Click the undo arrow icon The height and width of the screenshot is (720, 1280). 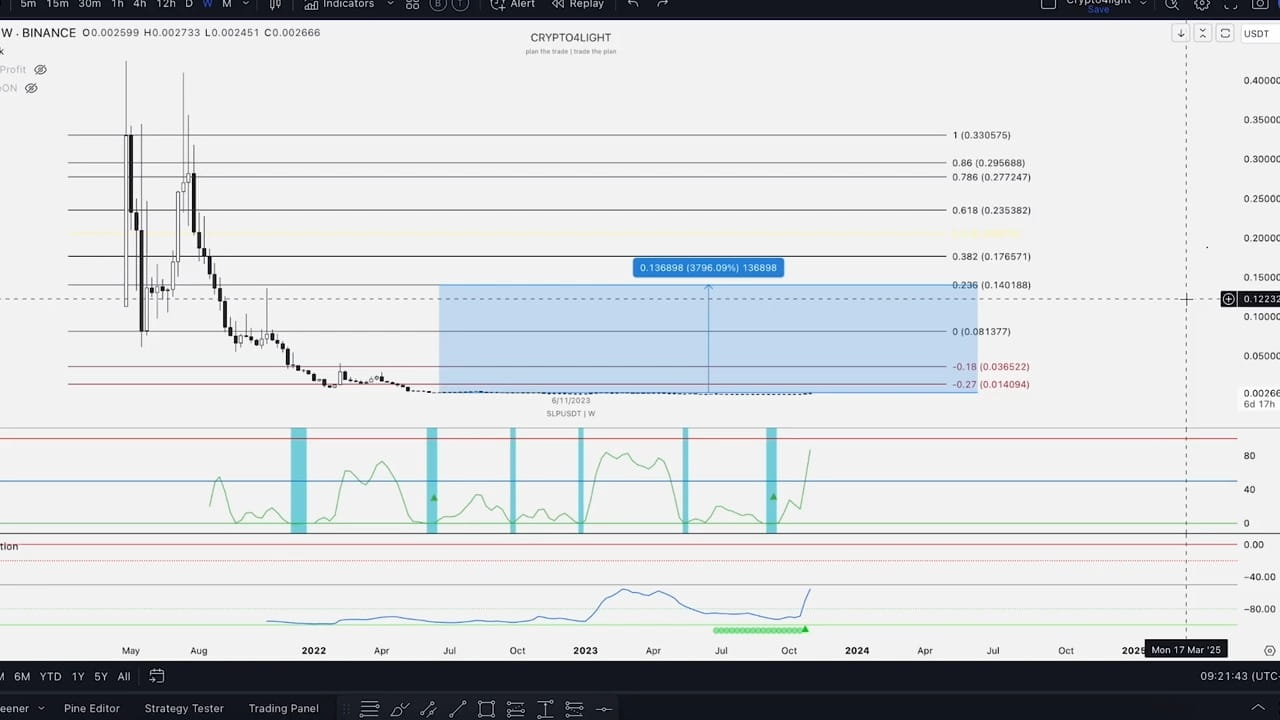[x=633, y=5]
